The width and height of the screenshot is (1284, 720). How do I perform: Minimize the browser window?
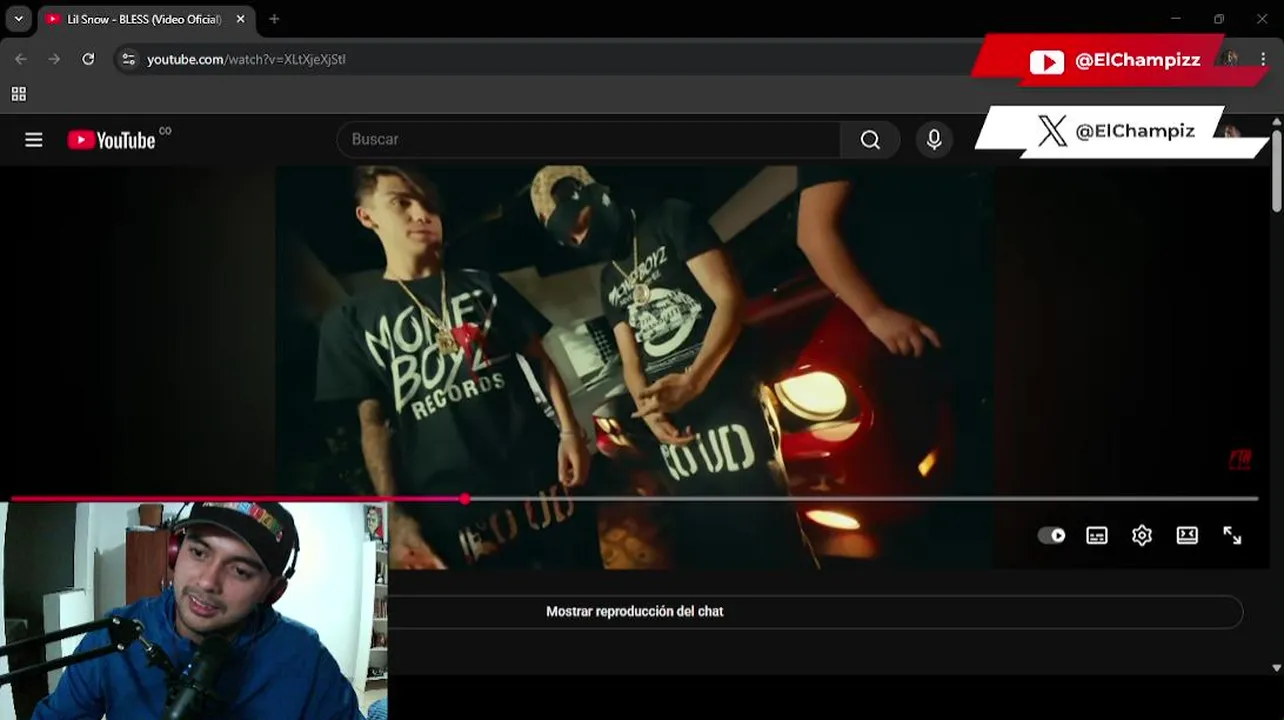tap(1176, 19)
